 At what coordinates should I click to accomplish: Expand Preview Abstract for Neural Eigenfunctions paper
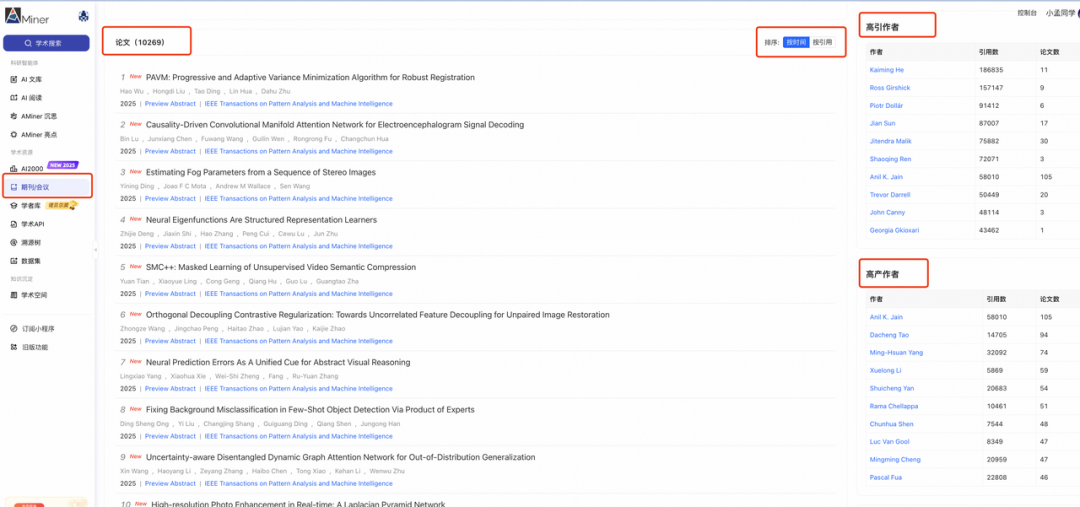(170, 247)
